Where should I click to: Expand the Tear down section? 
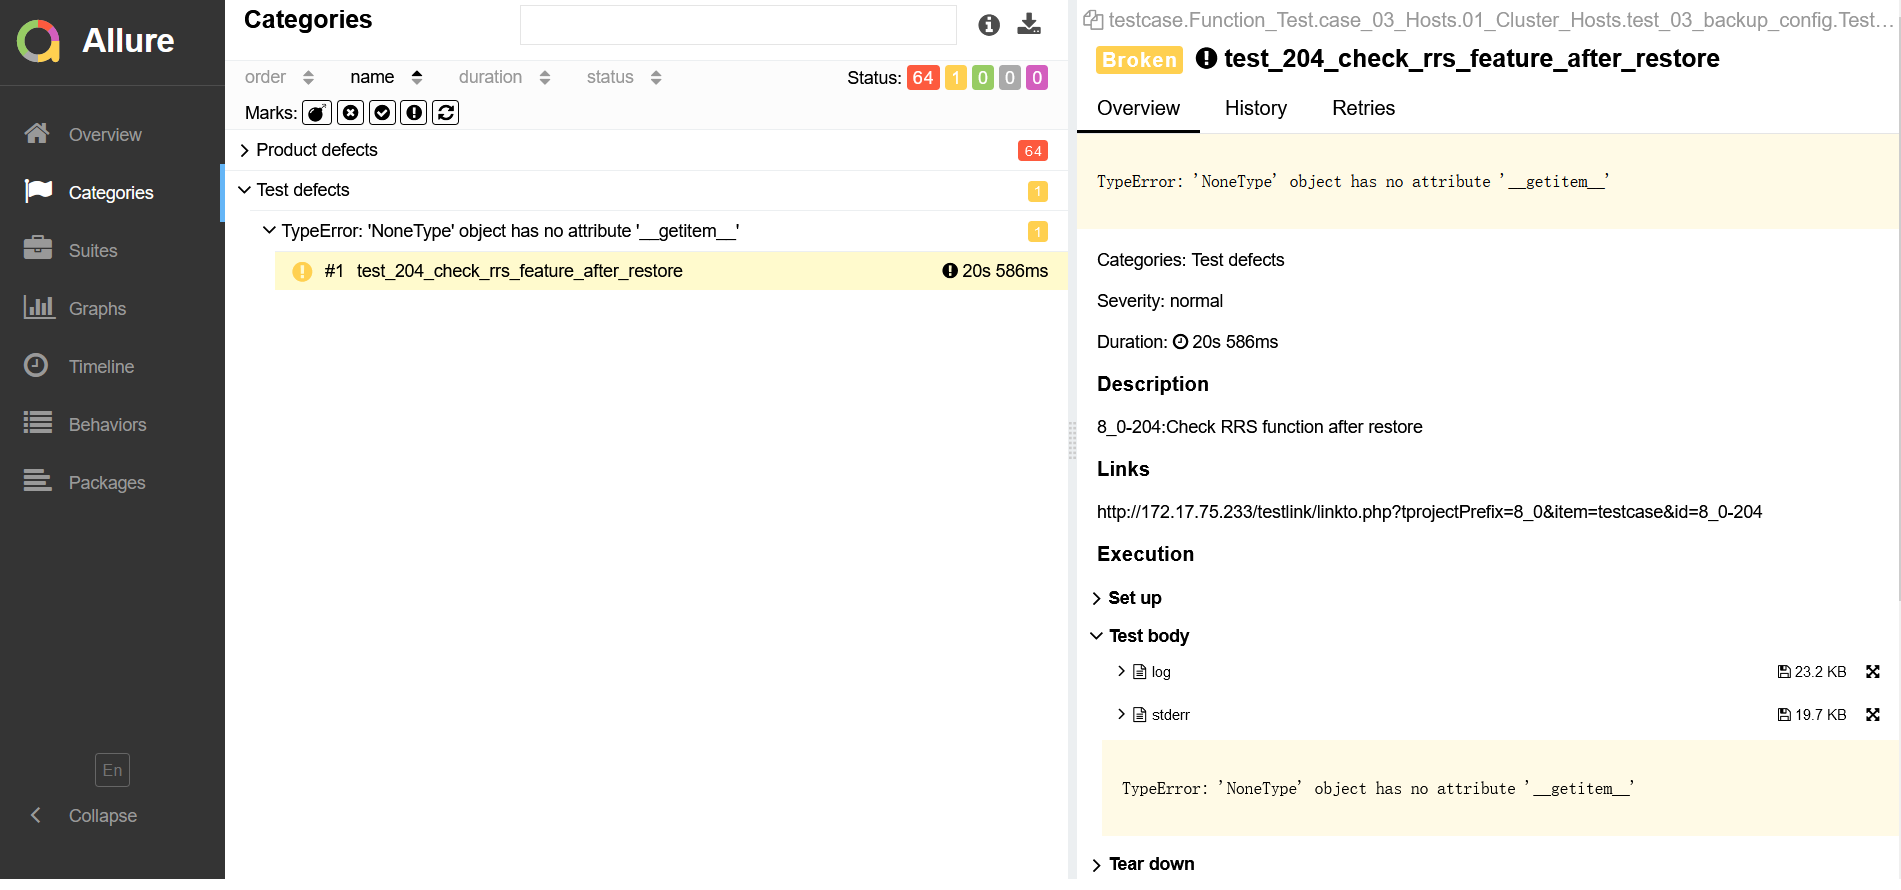[x=1150, y=864]
